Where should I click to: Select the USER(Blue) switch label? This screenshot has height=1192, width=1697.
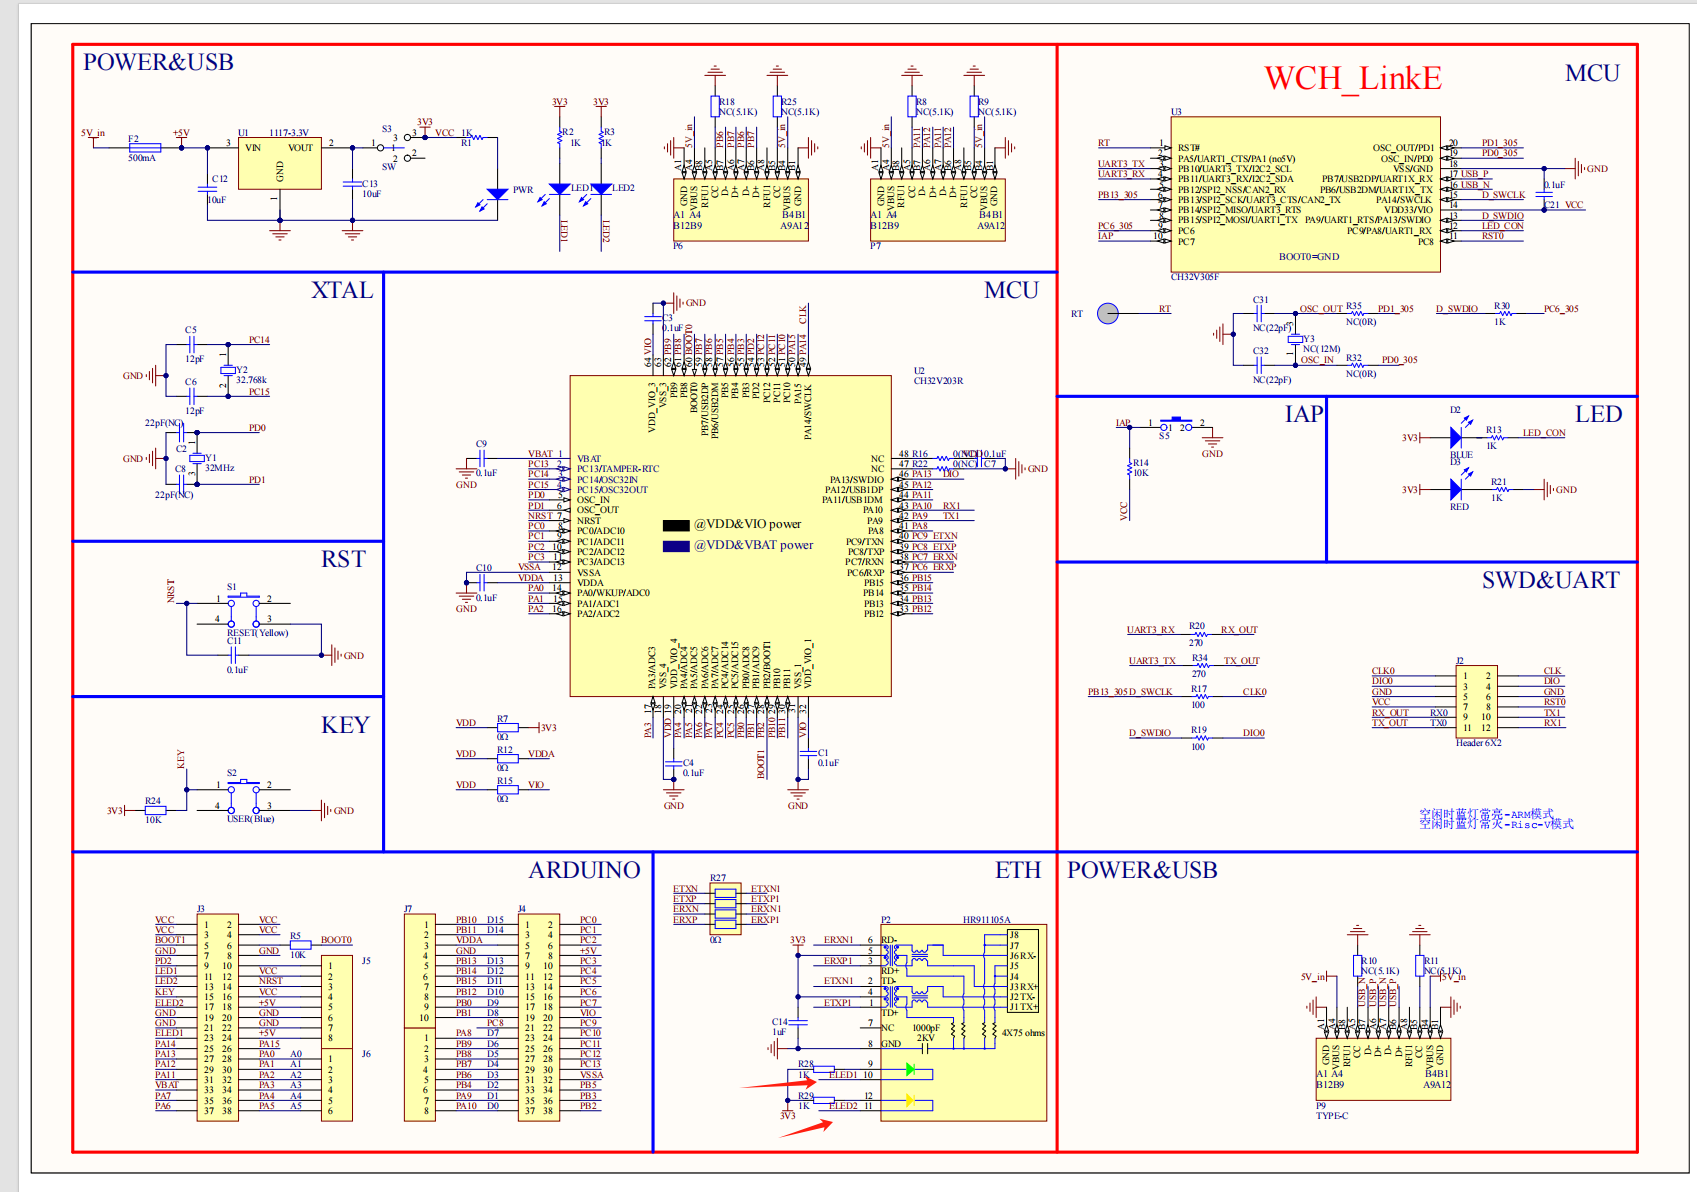click(x=250, y=819)
